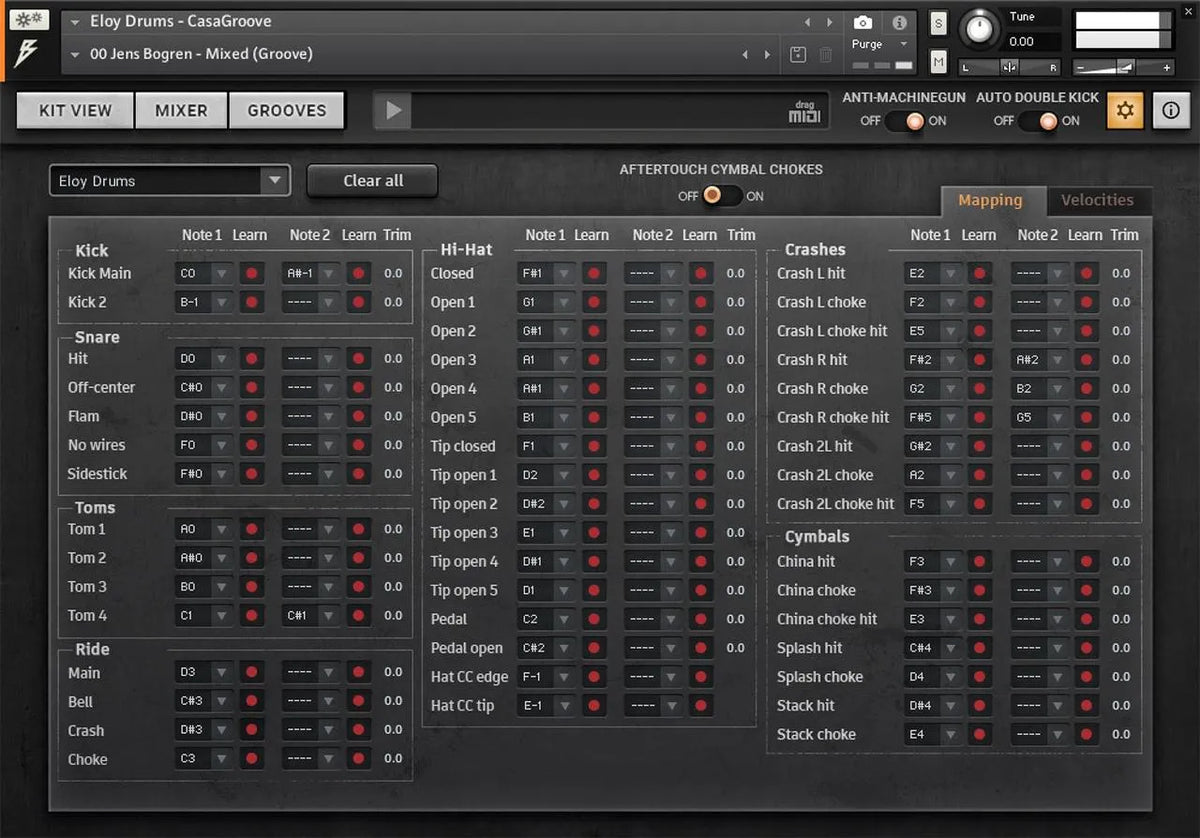Click the Clear all button

(x=372, y=180)
